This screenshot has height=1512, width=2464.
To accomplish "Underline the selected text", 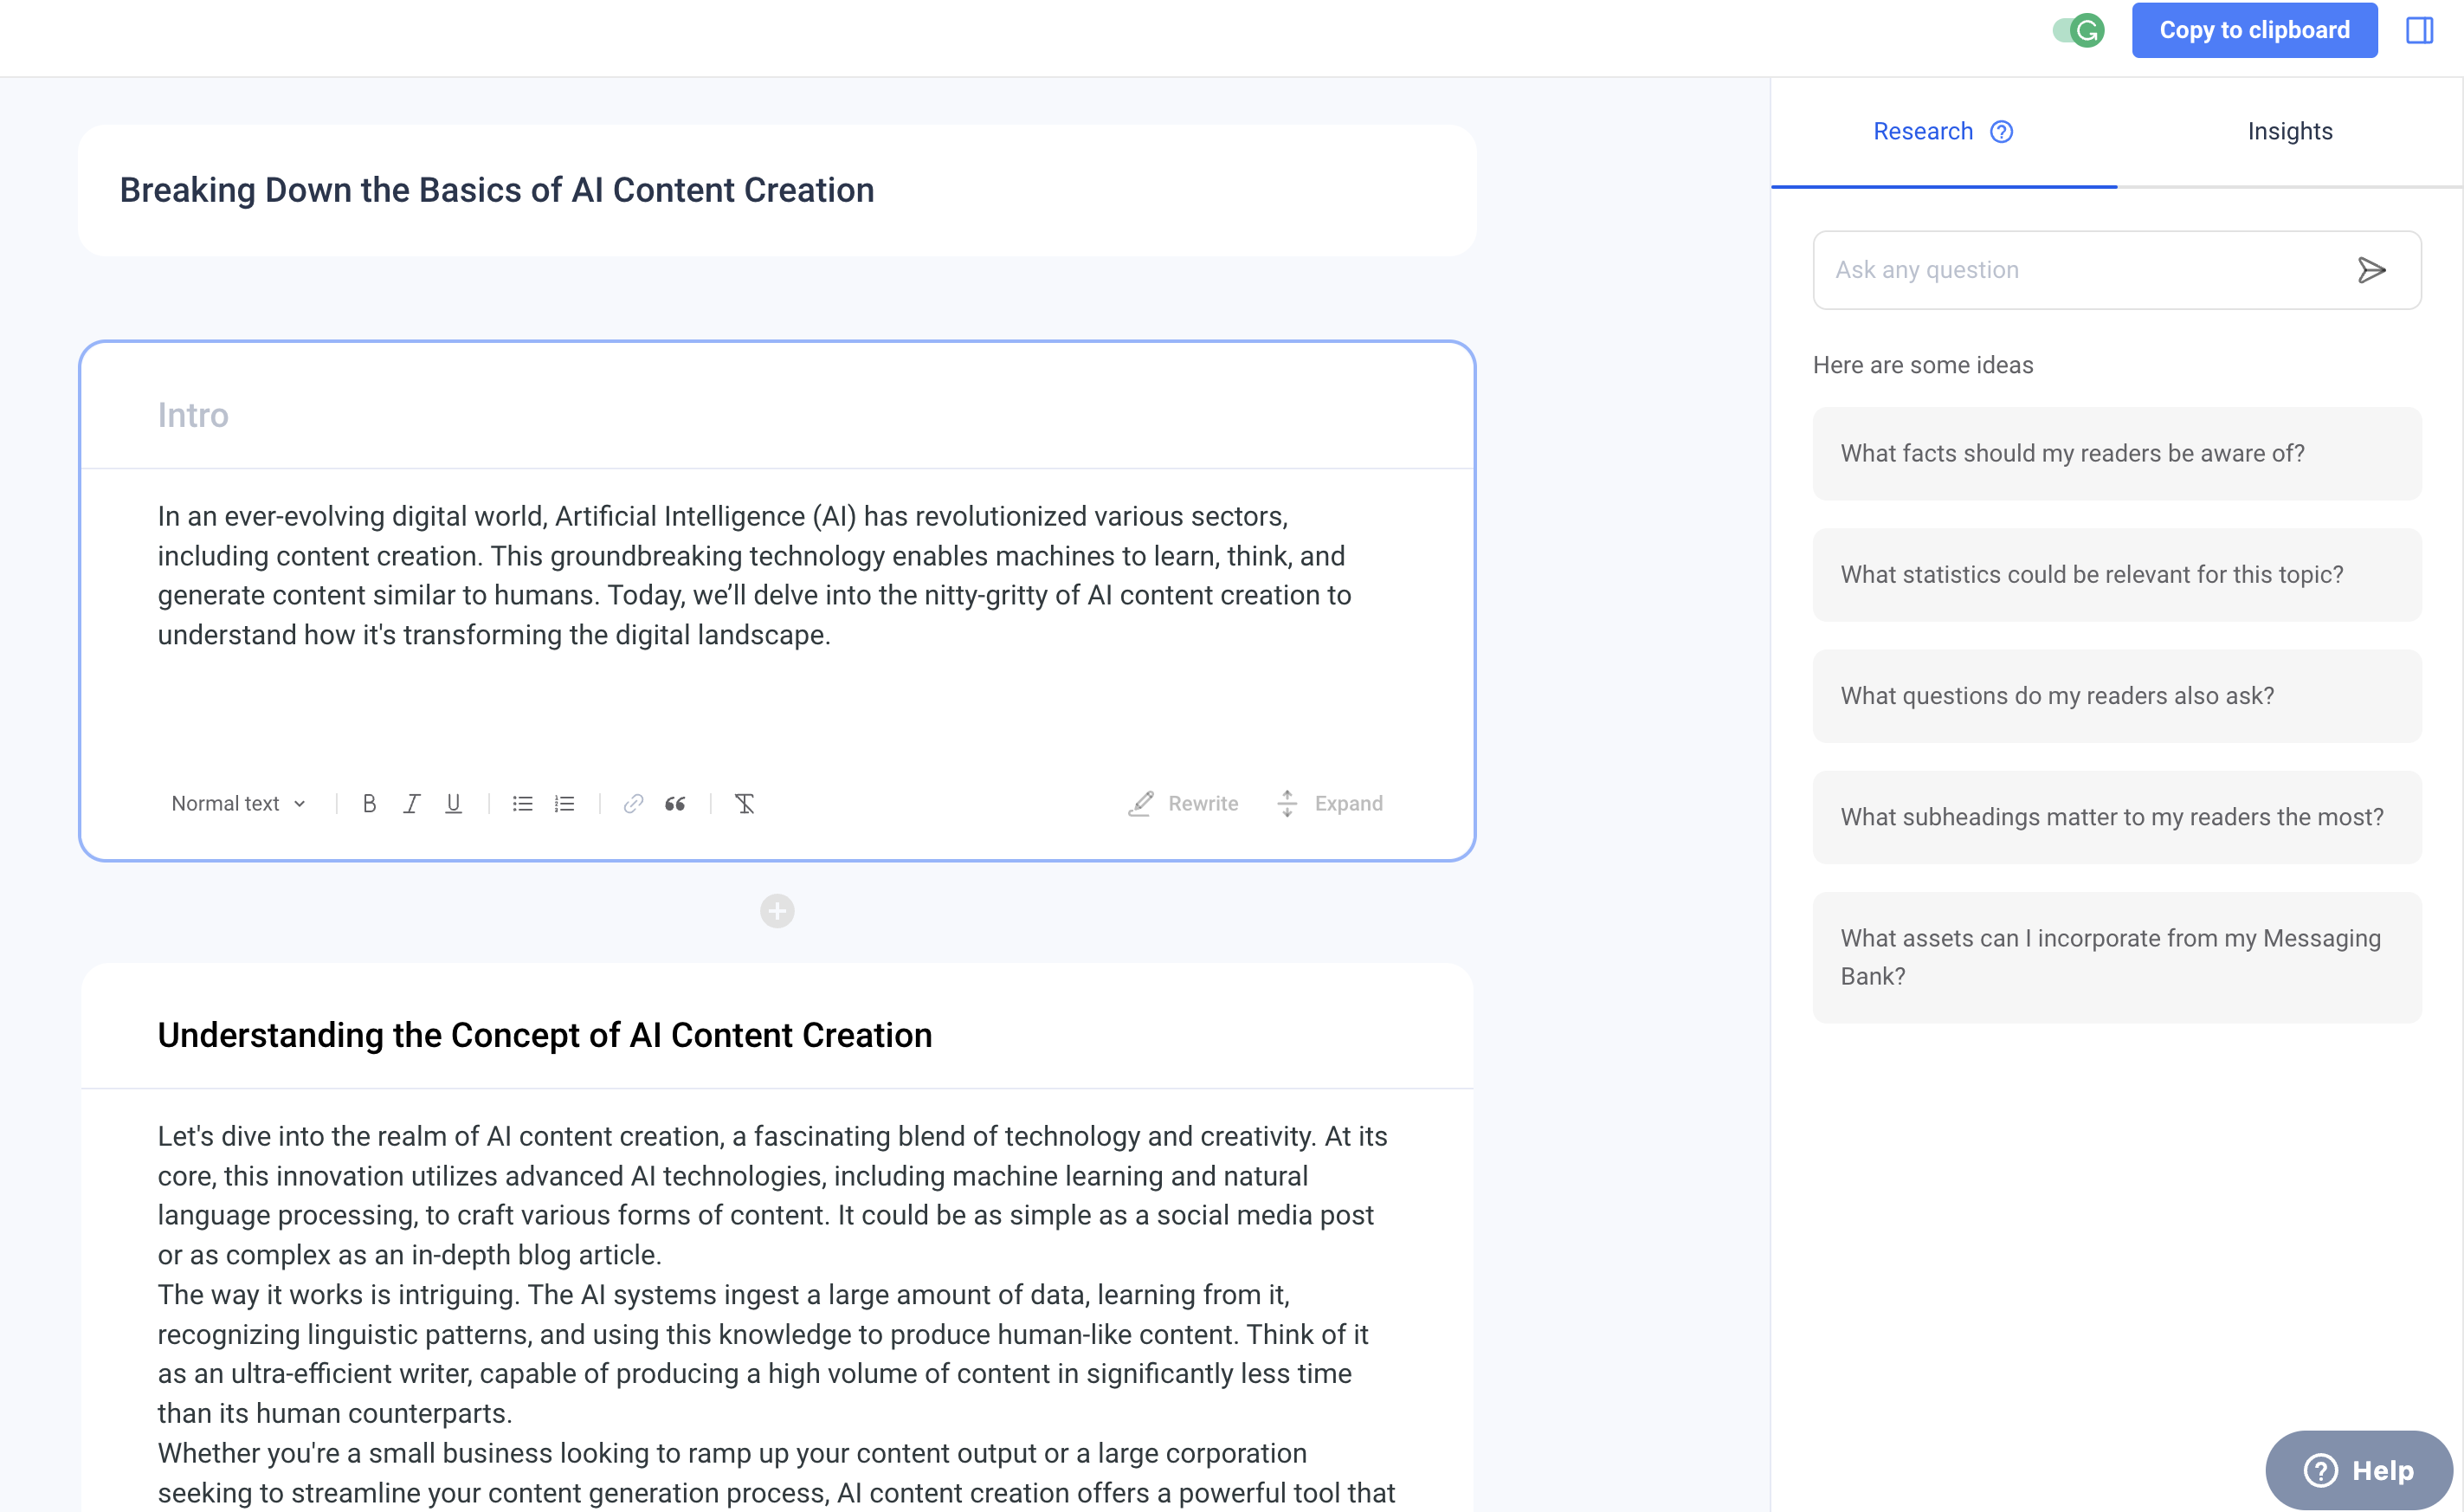I will tap(453, 803).
